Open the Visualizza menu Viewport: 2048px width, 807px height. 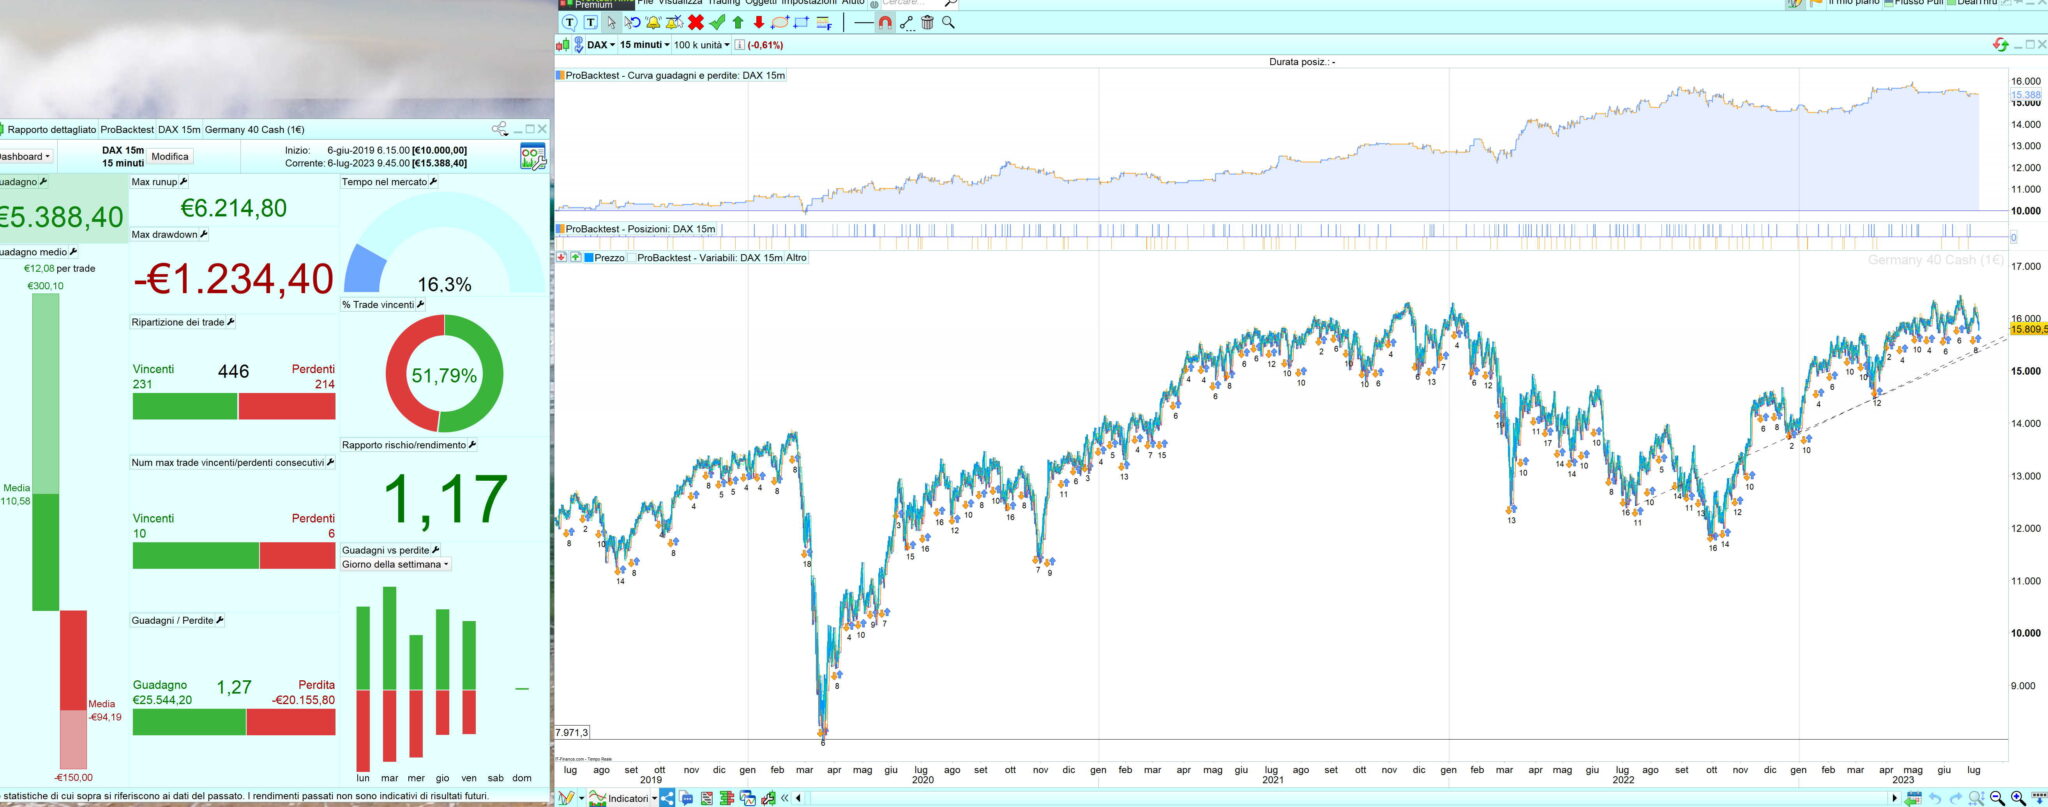coord(678,3)
